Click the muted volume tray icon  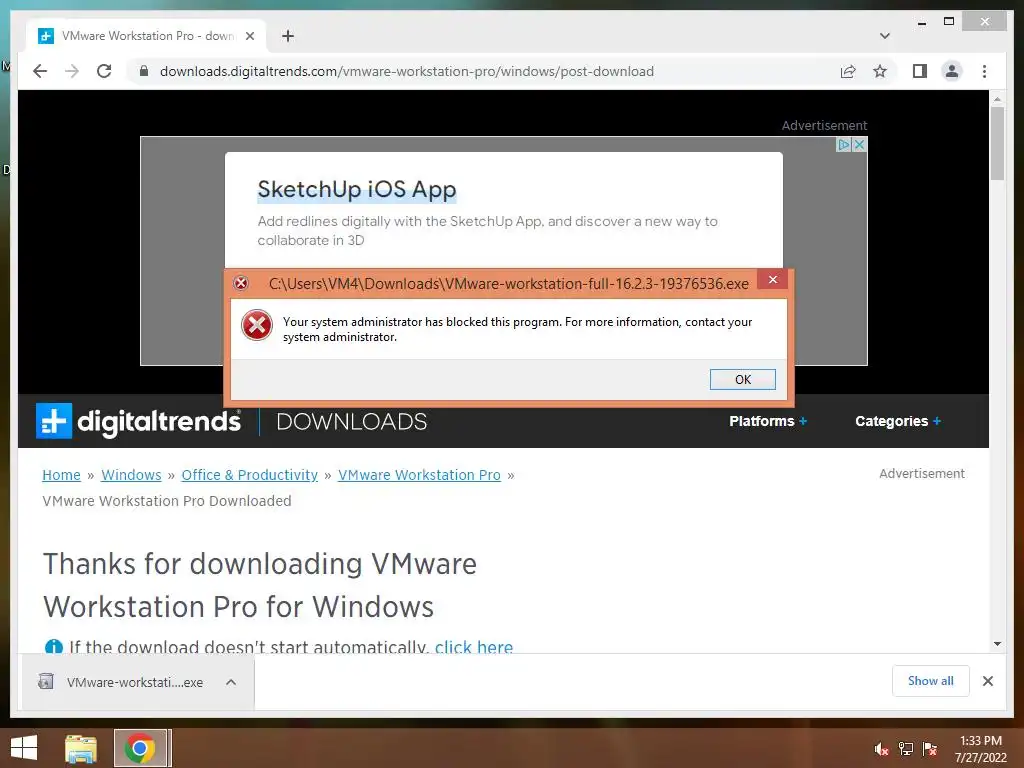click(x=881, y=749)
